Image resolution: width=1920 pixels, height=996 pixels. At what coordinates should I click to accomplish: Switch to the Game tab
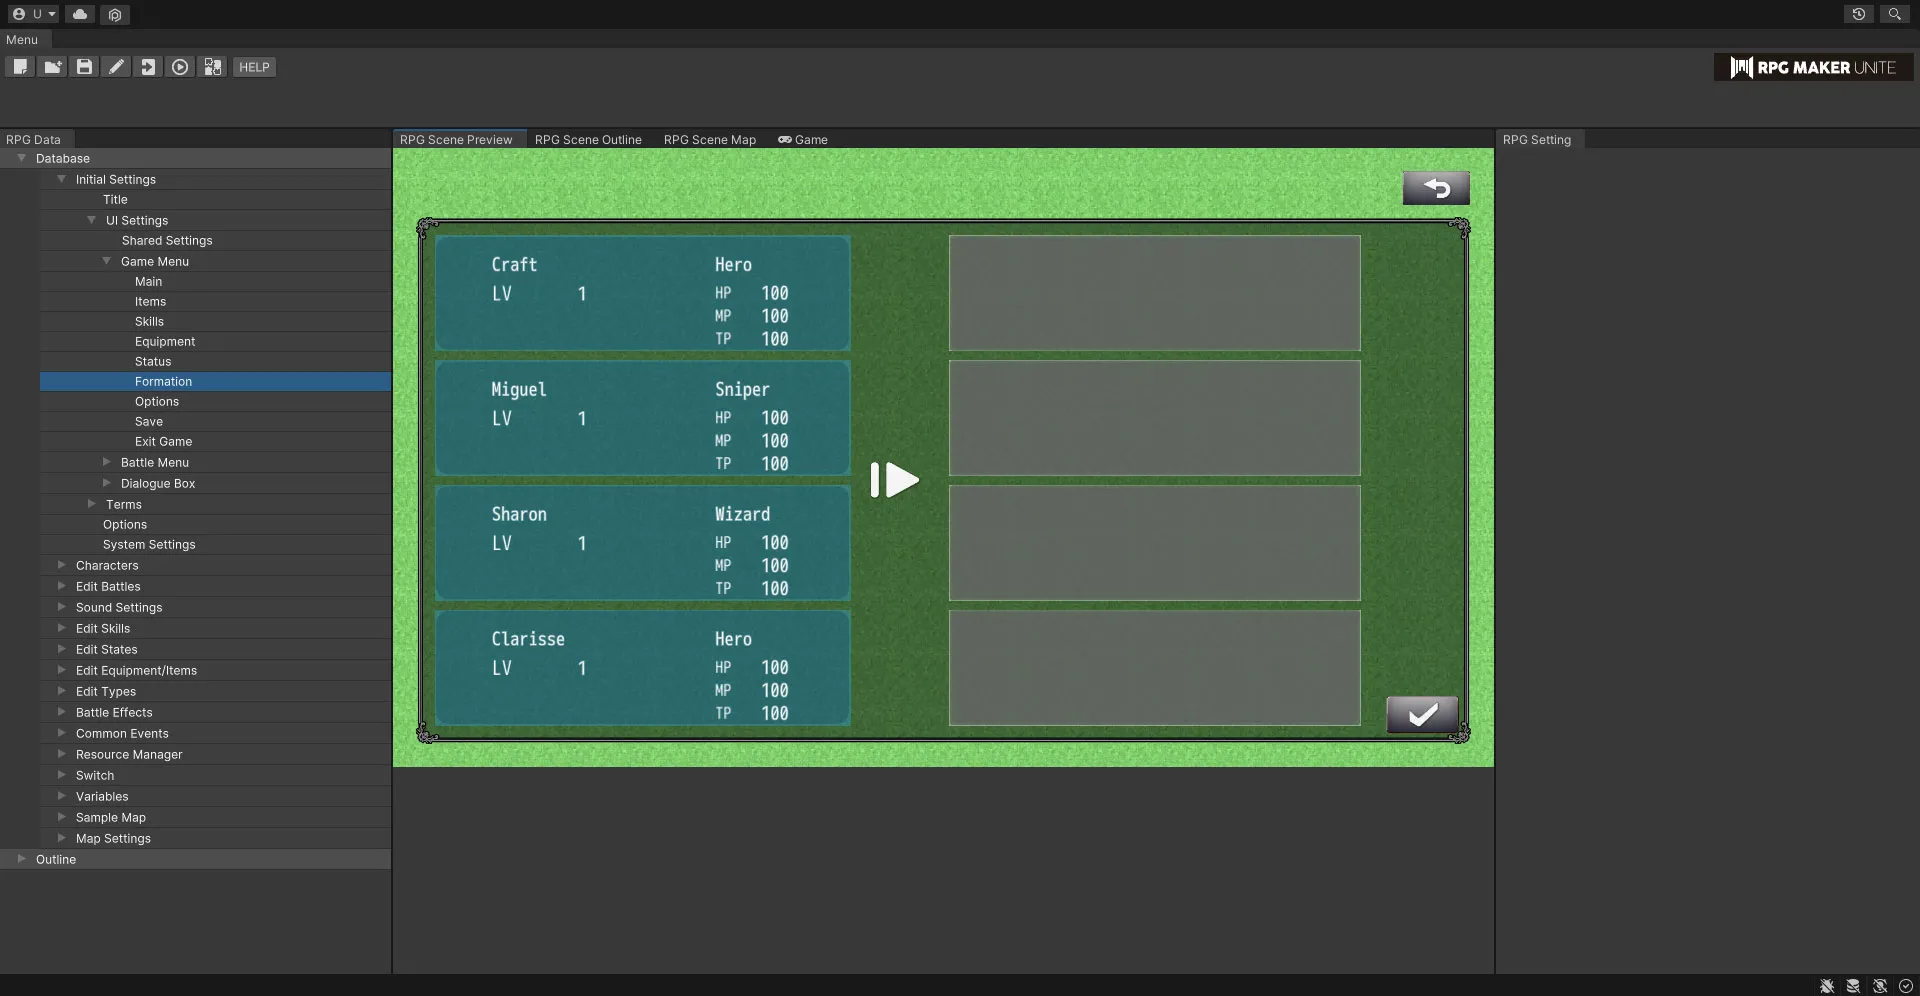803,140
